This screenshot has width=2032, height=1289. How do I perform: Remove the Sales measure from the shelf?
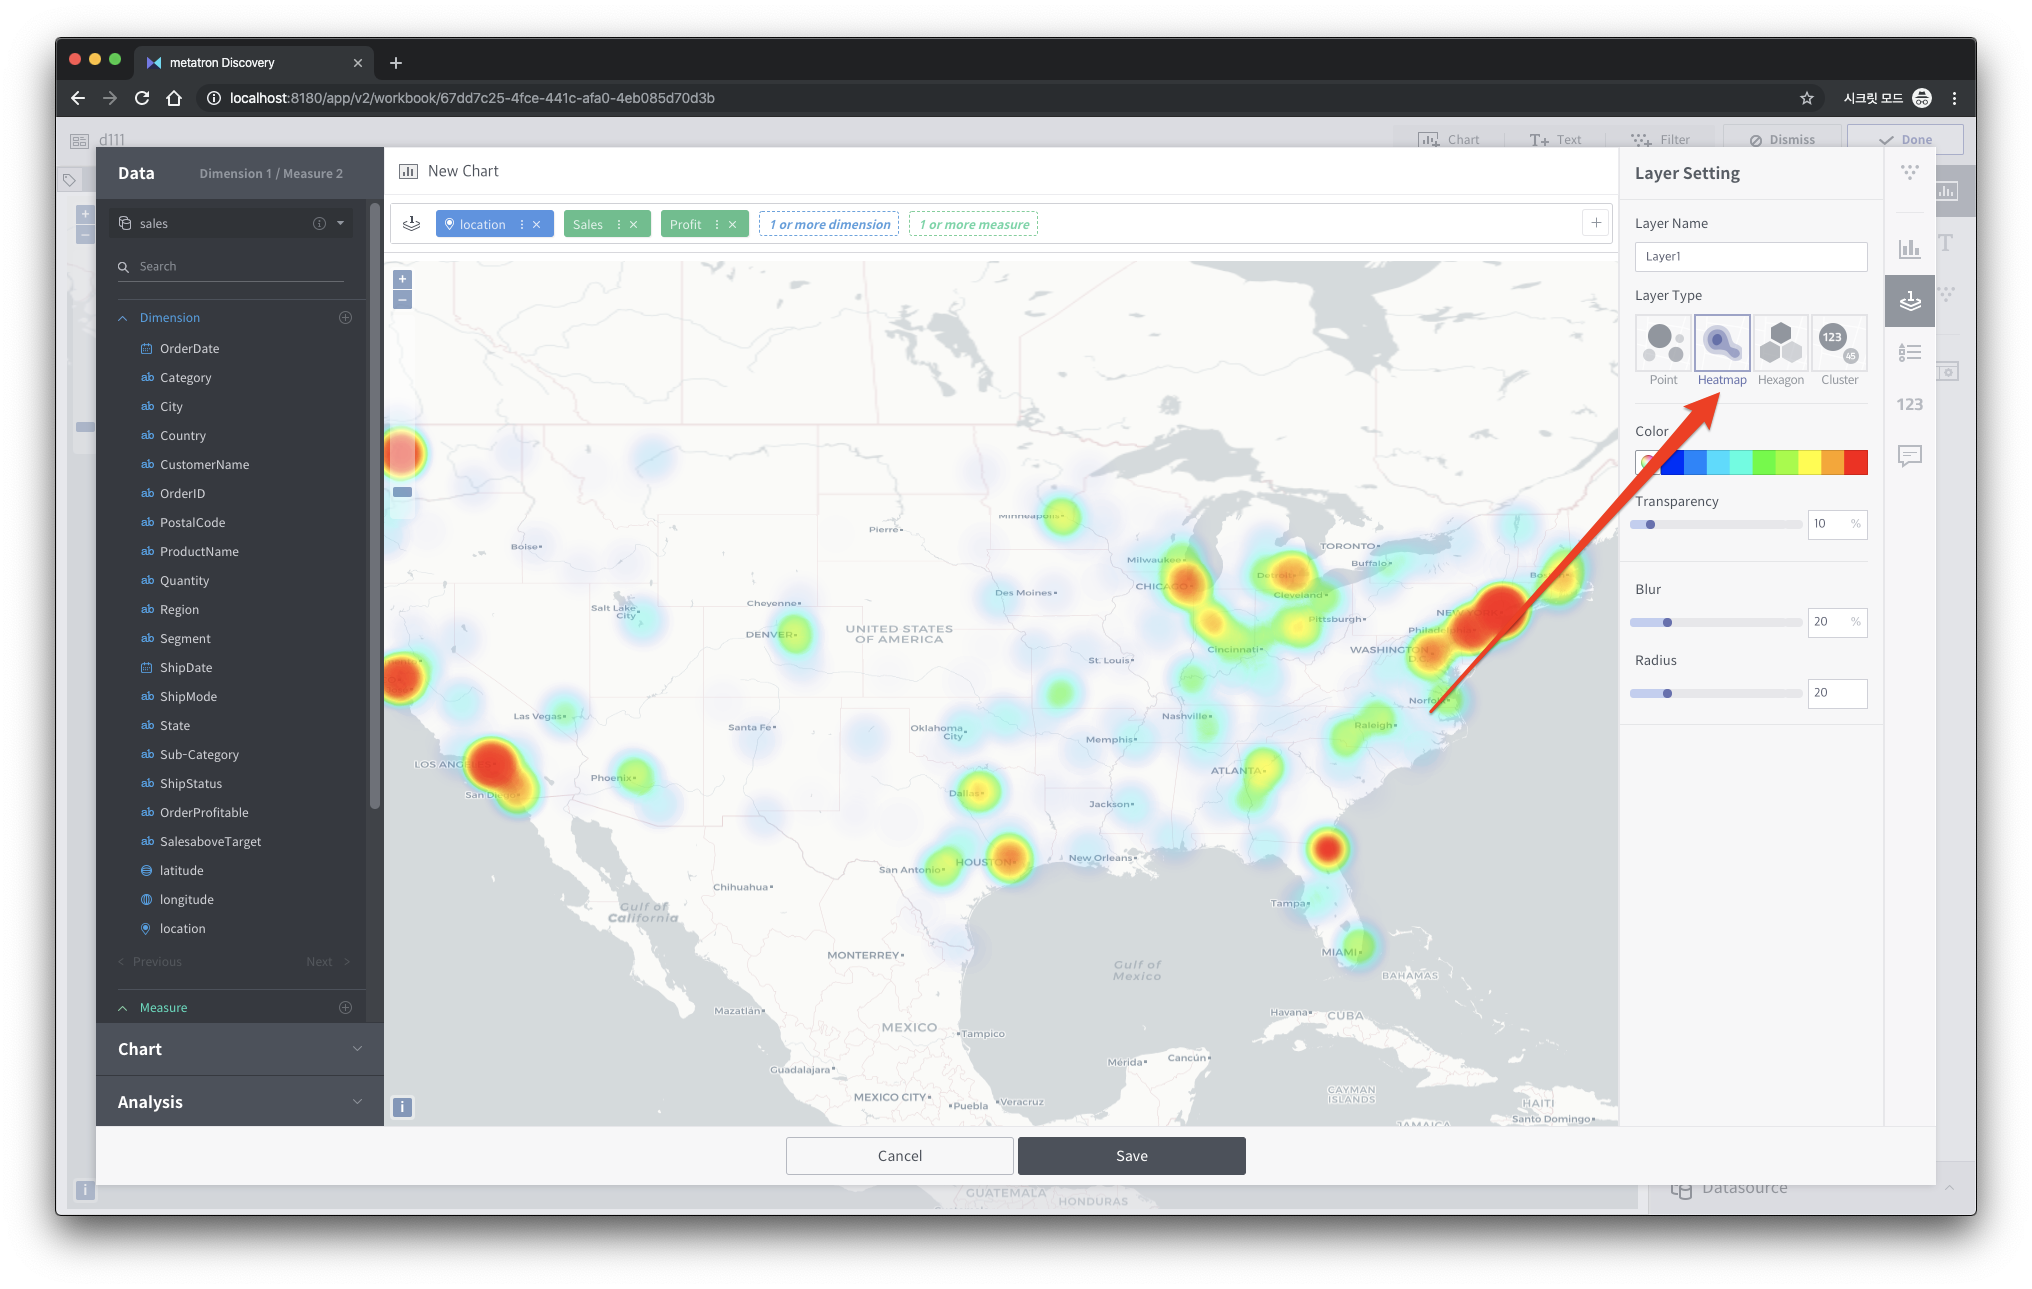click(634, 223)
